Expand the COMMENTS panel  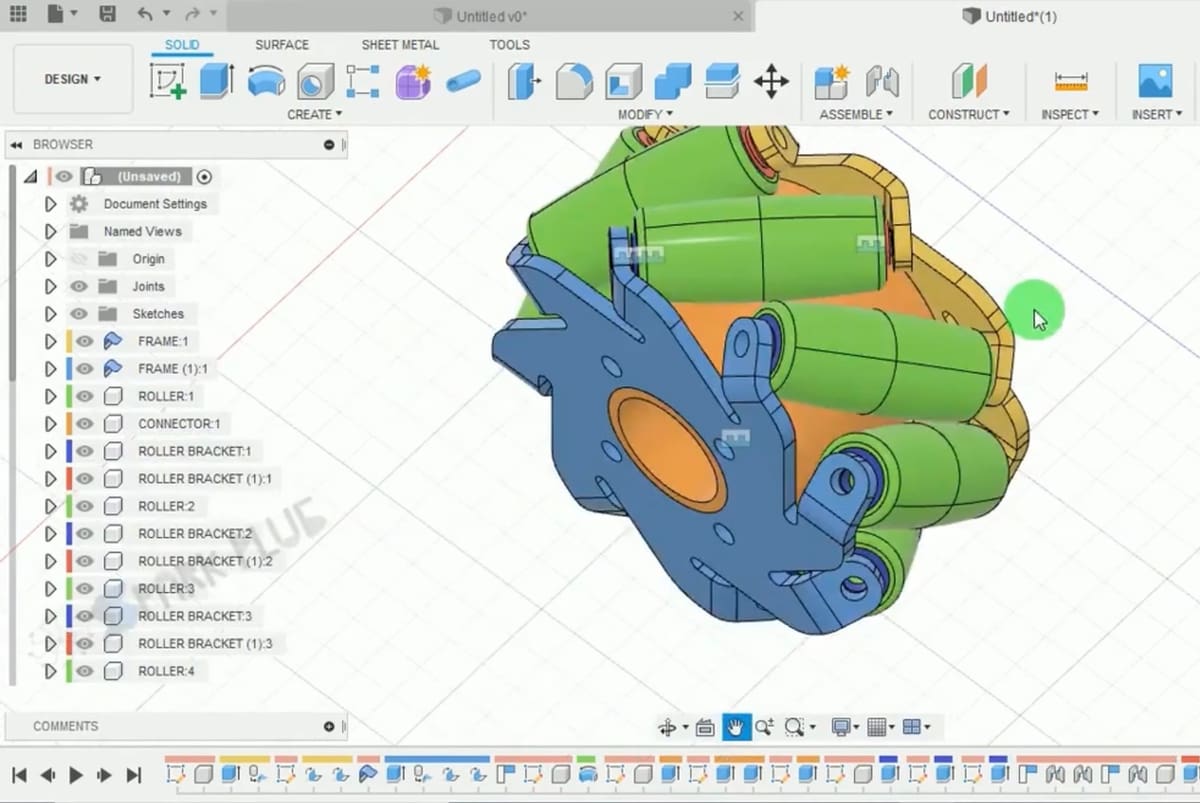click(x=329, y=727)
